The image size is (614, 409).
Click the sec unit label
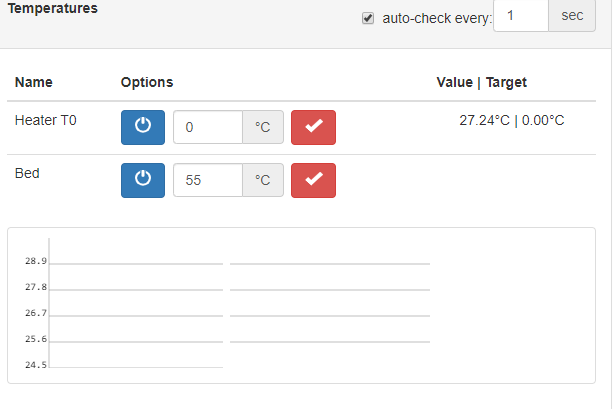pyautogui.click(x=572, y=16)
